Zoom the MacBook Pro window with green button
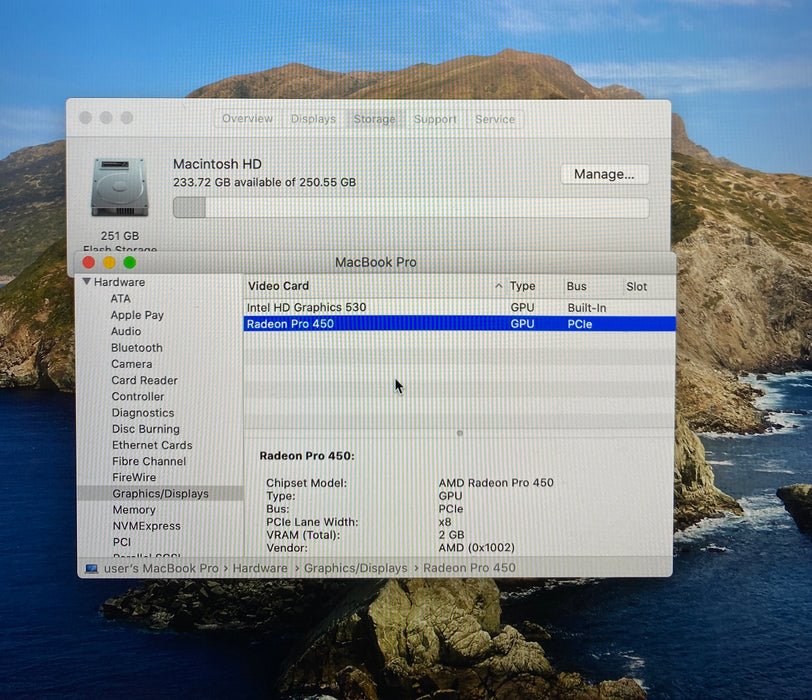812x700 pixels. click(x=129, y=262)
